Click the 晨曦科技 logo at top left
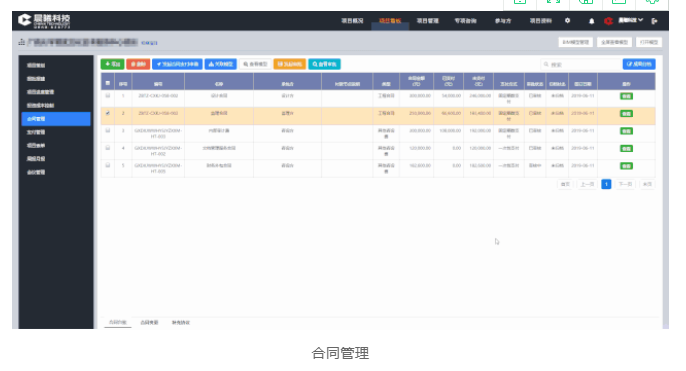686x371 pixels. pos(44,21)
